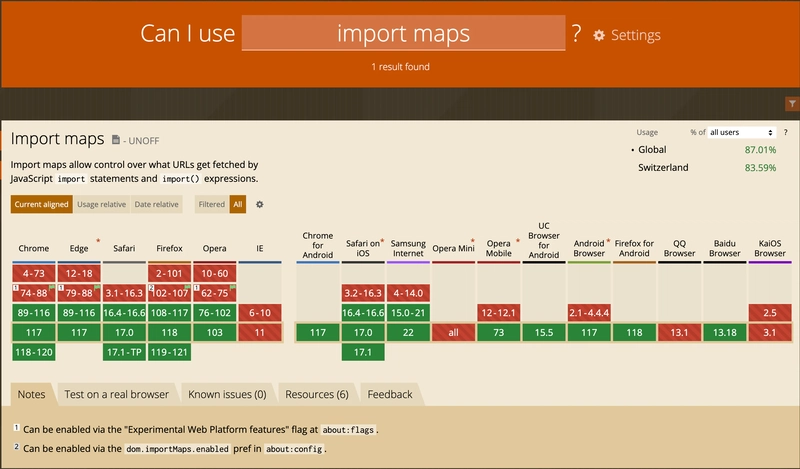Image resolution: width=800 pixels, height=469 pixels.
Task: Click the UC Browser for Android header
Action: [x=544, y=240]
